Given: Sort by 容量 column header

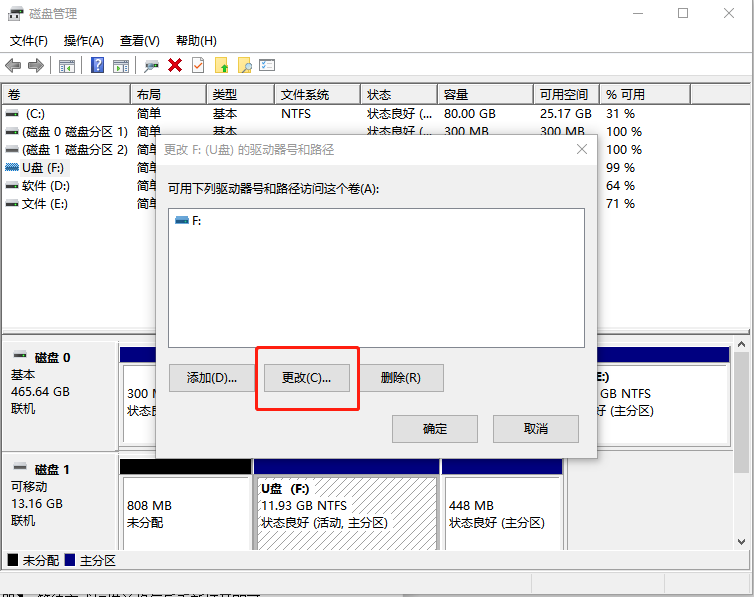Looking at the screenshot, I should click(x=486, y=95).
